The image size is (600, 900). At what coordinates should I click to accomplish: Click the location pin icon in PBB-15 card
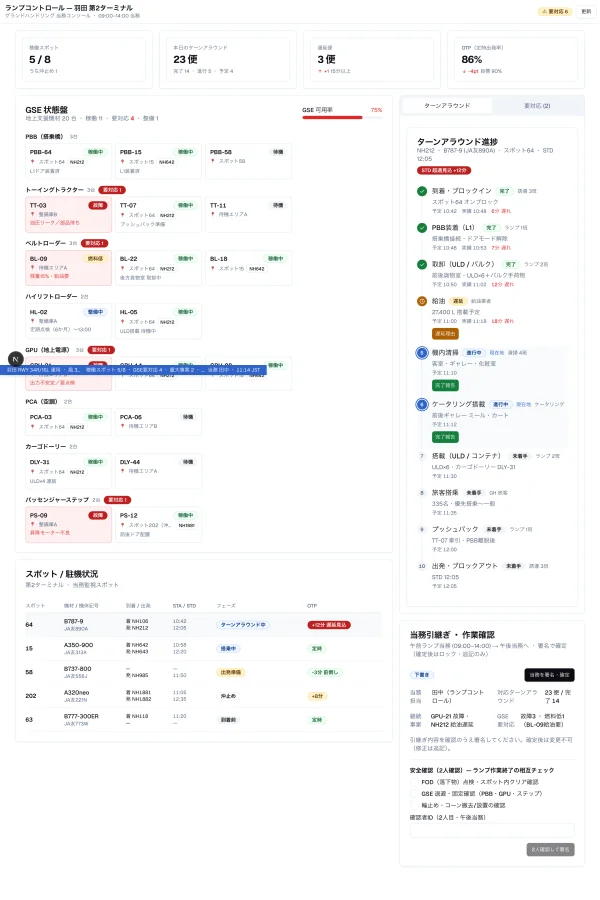[122, 162]
